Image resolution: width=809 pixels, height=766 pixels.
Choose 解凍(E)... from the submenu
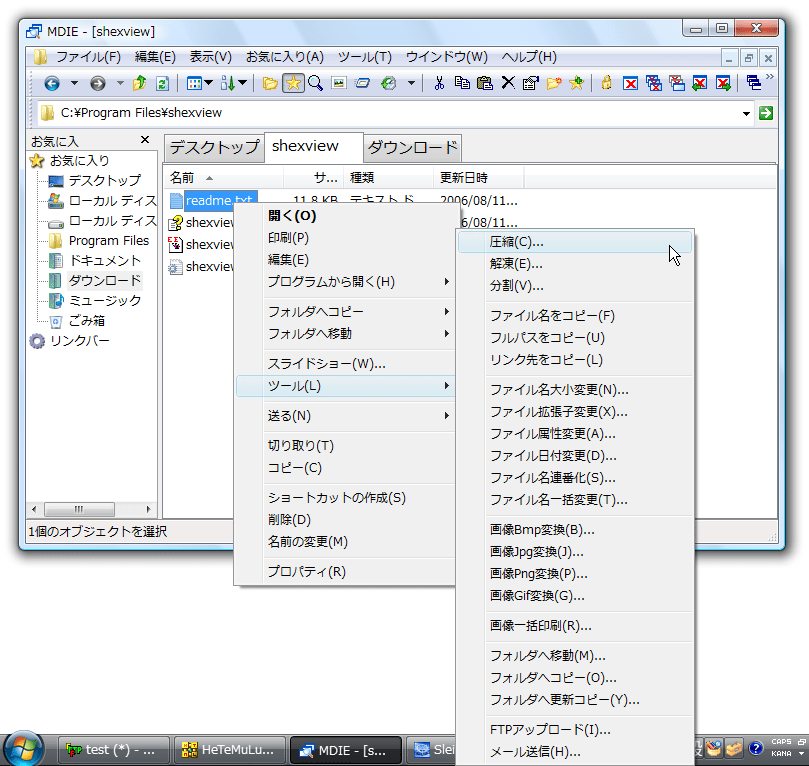pos(574,264)
